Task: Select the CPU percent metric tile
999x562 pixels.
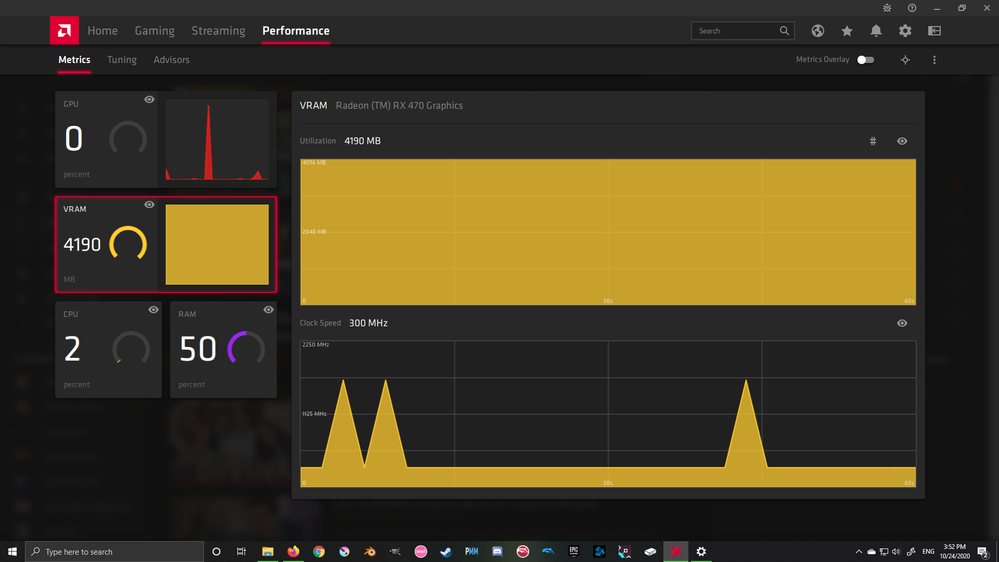Action: 108,350
